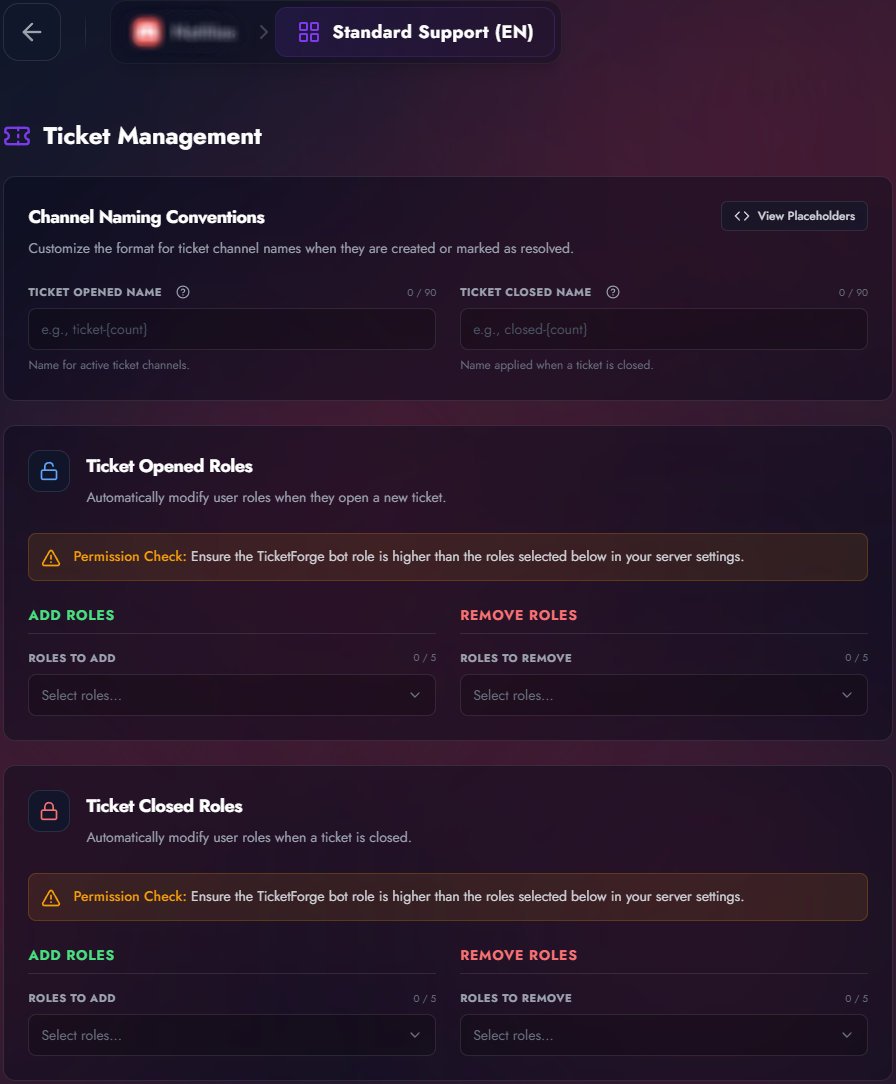Image resolution: width=896 pixels, height=1084 pixels.
Task: Click the warning triangle in second Permission Check banner
Action: coord(51,897)
